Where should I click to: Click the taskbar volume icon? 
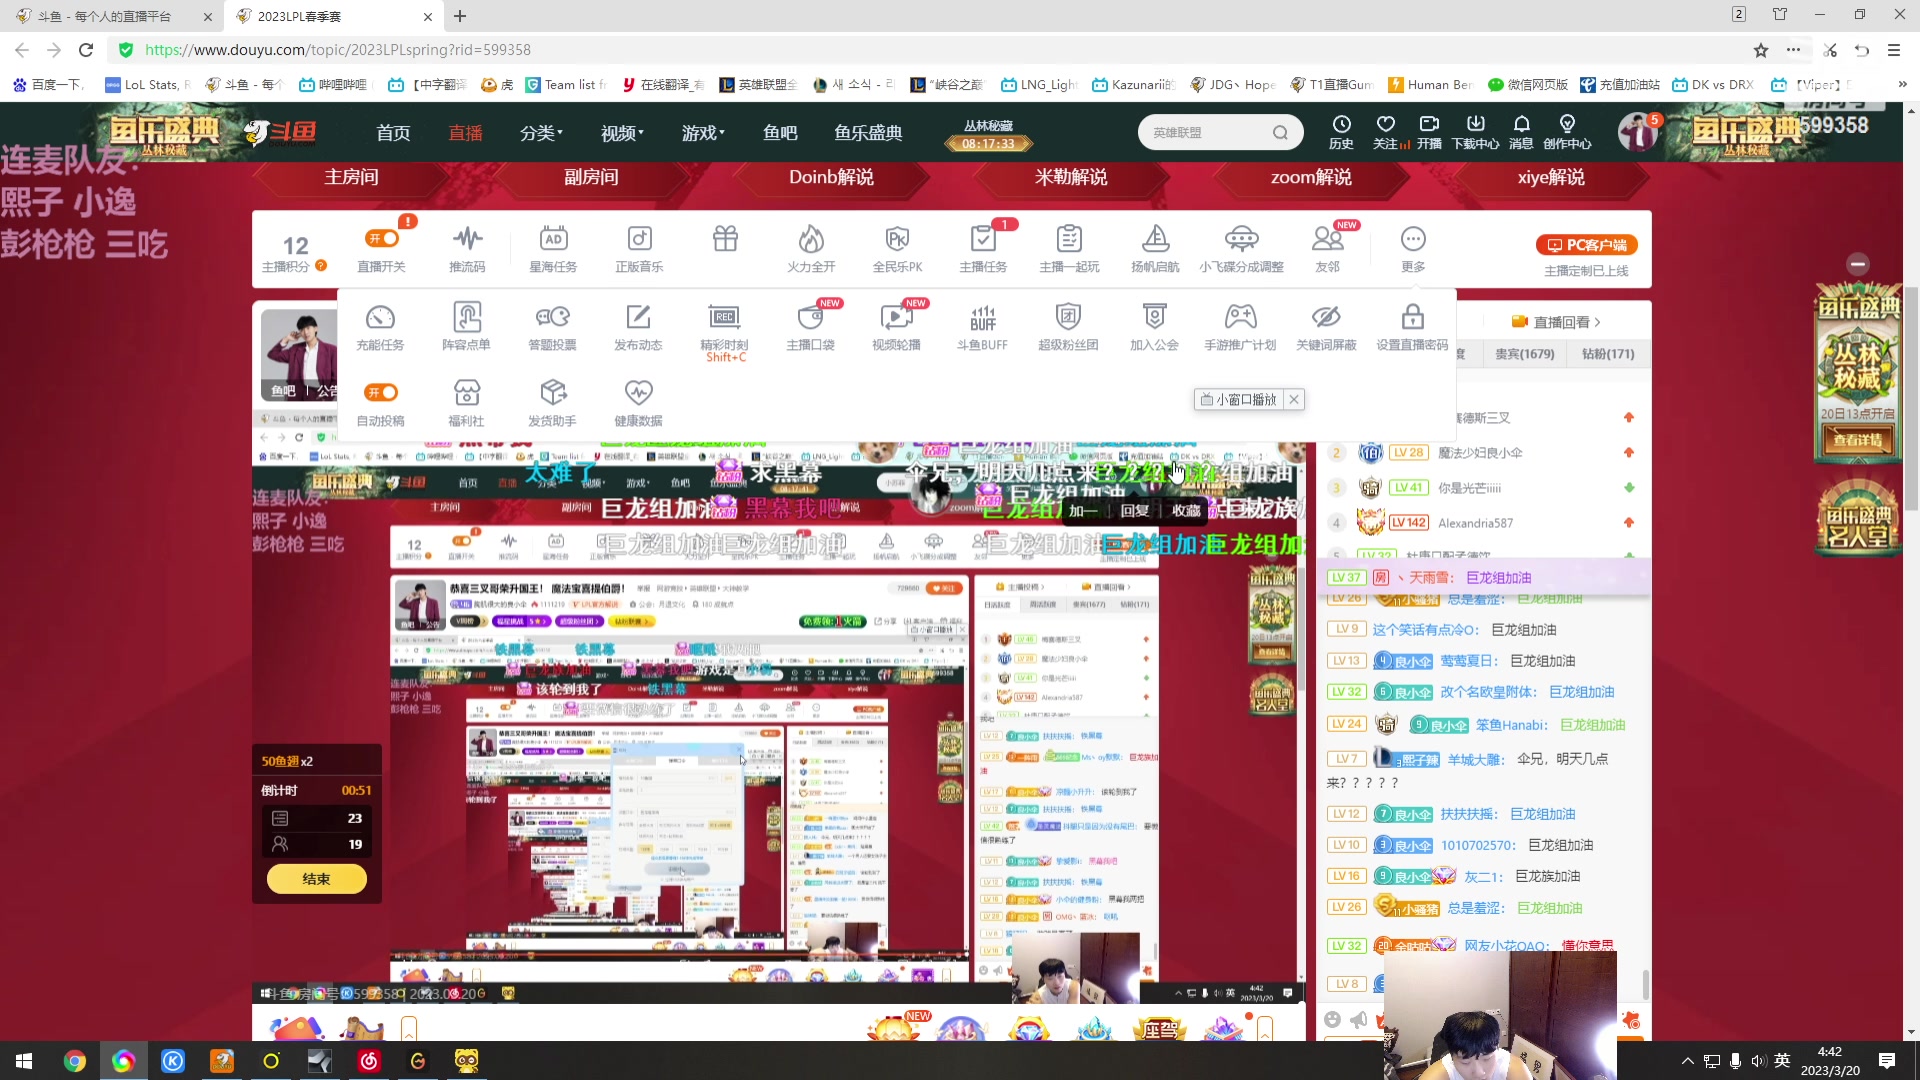click(1759, 1061)
